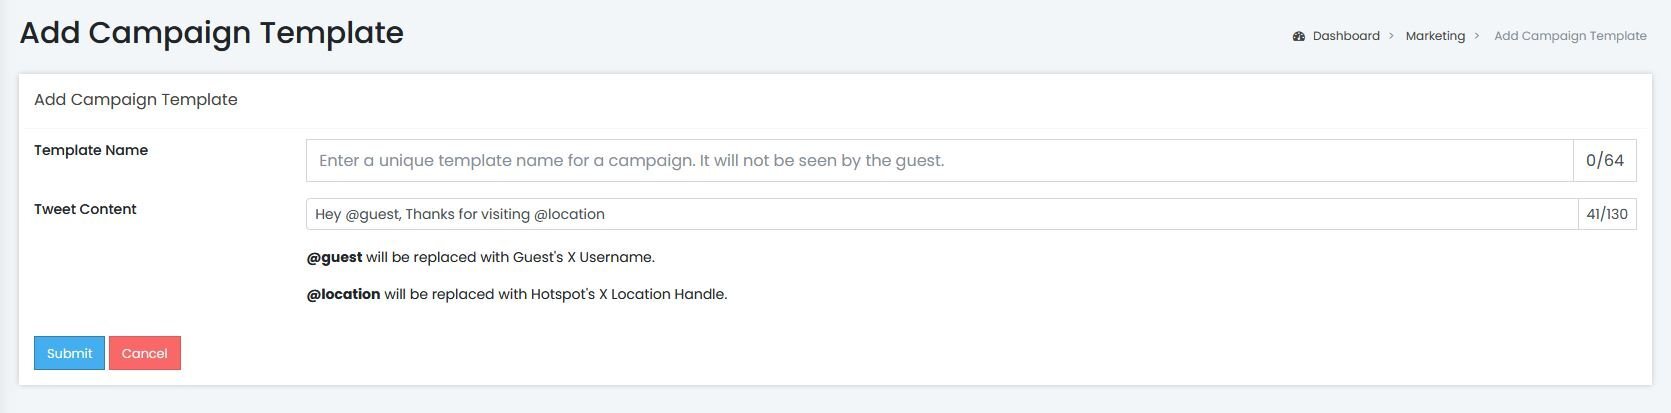This screenshot has width=1671, height=413.
Task: Click the arrow separator after Dashboard
Action: click(x=1391, y=36)
